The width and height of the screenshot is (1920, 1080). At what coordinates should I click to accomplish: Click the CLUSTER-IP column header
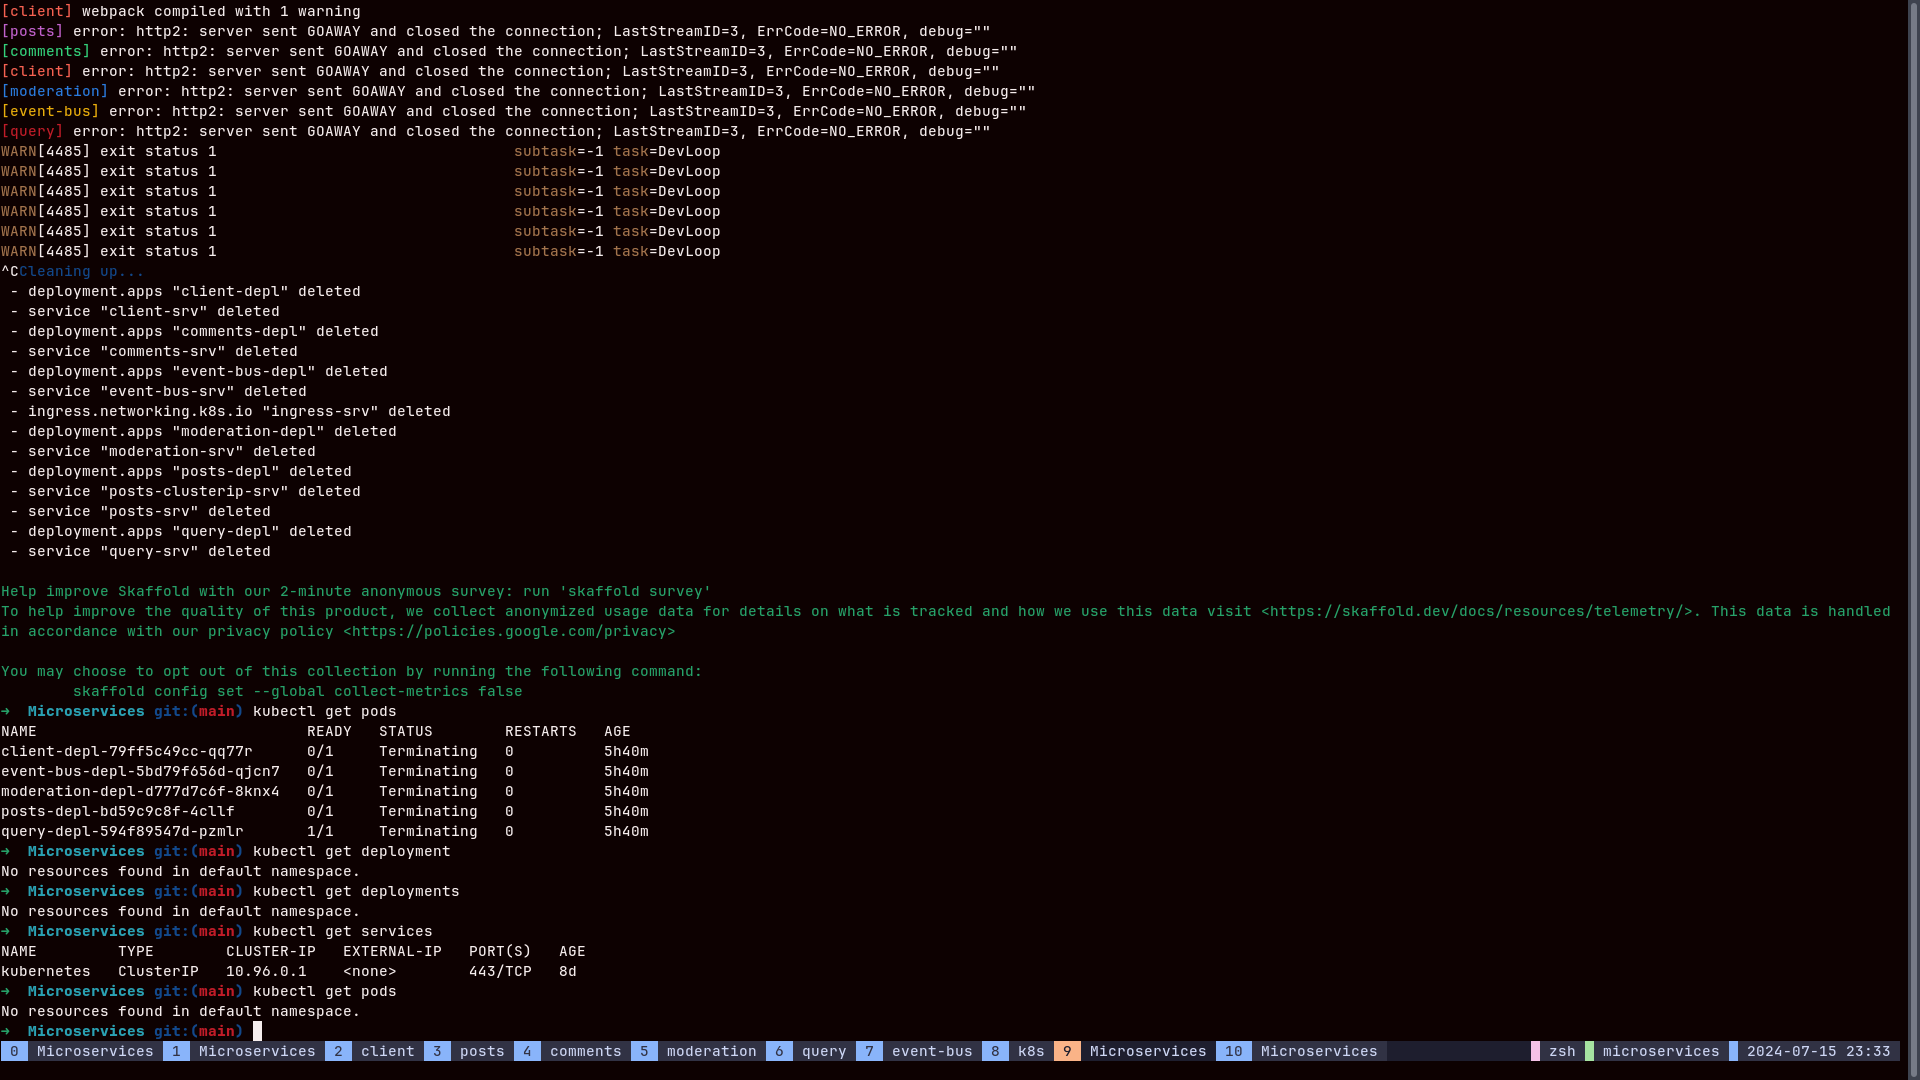click(271, 951)
